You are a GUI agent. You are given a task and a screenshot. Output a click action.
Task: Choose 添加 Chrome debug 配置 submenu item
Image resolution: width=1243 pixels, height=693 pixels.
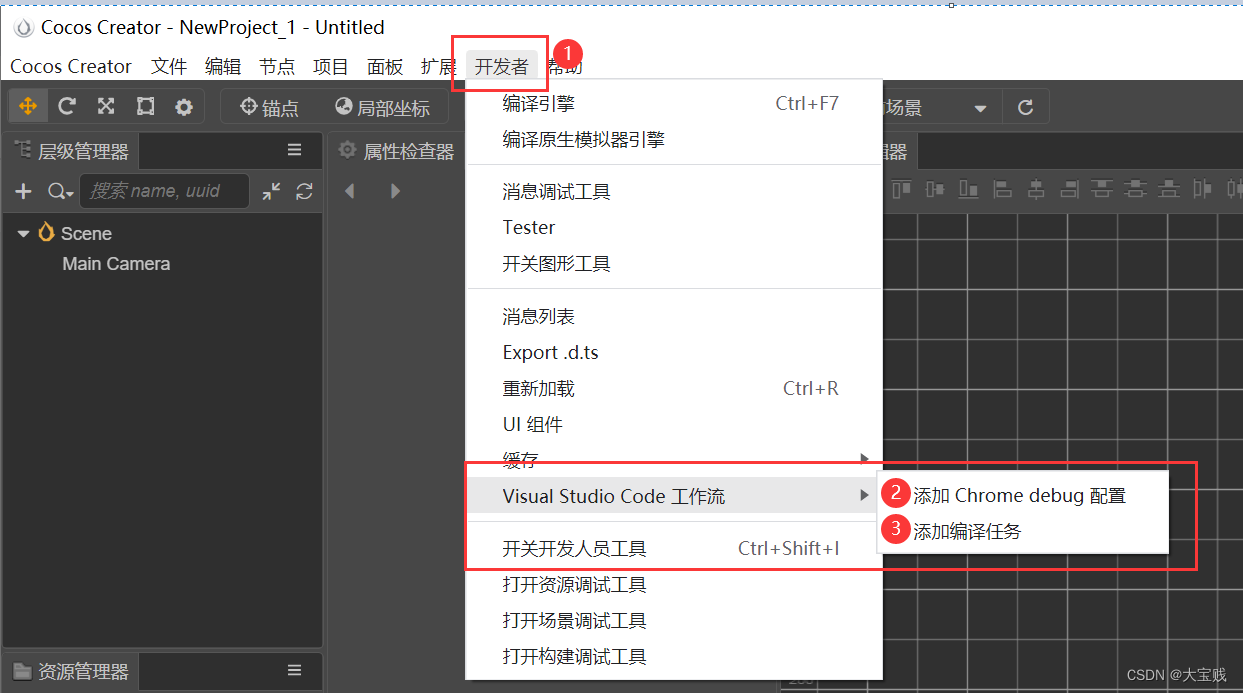[1019, 496]
